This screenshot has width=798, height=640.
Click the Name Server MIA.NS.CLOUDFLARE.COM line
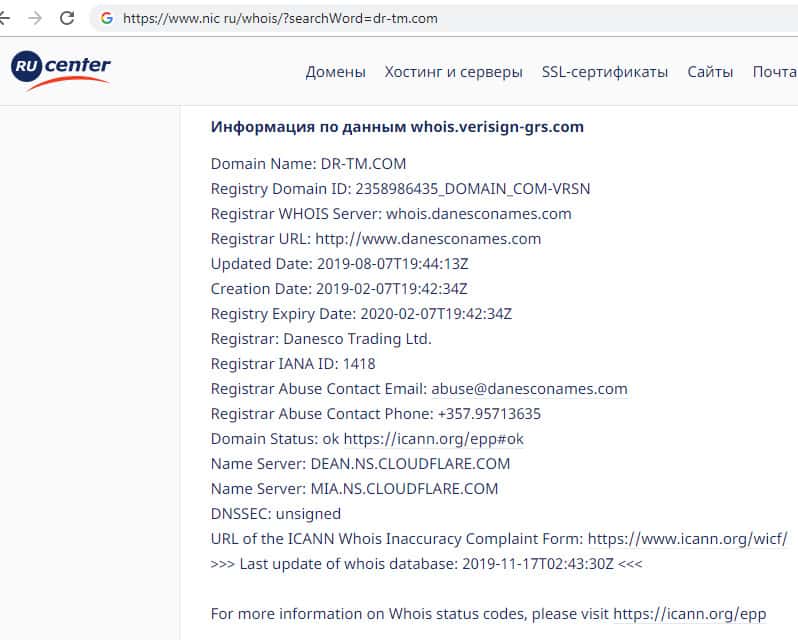[x=354, y=488]
